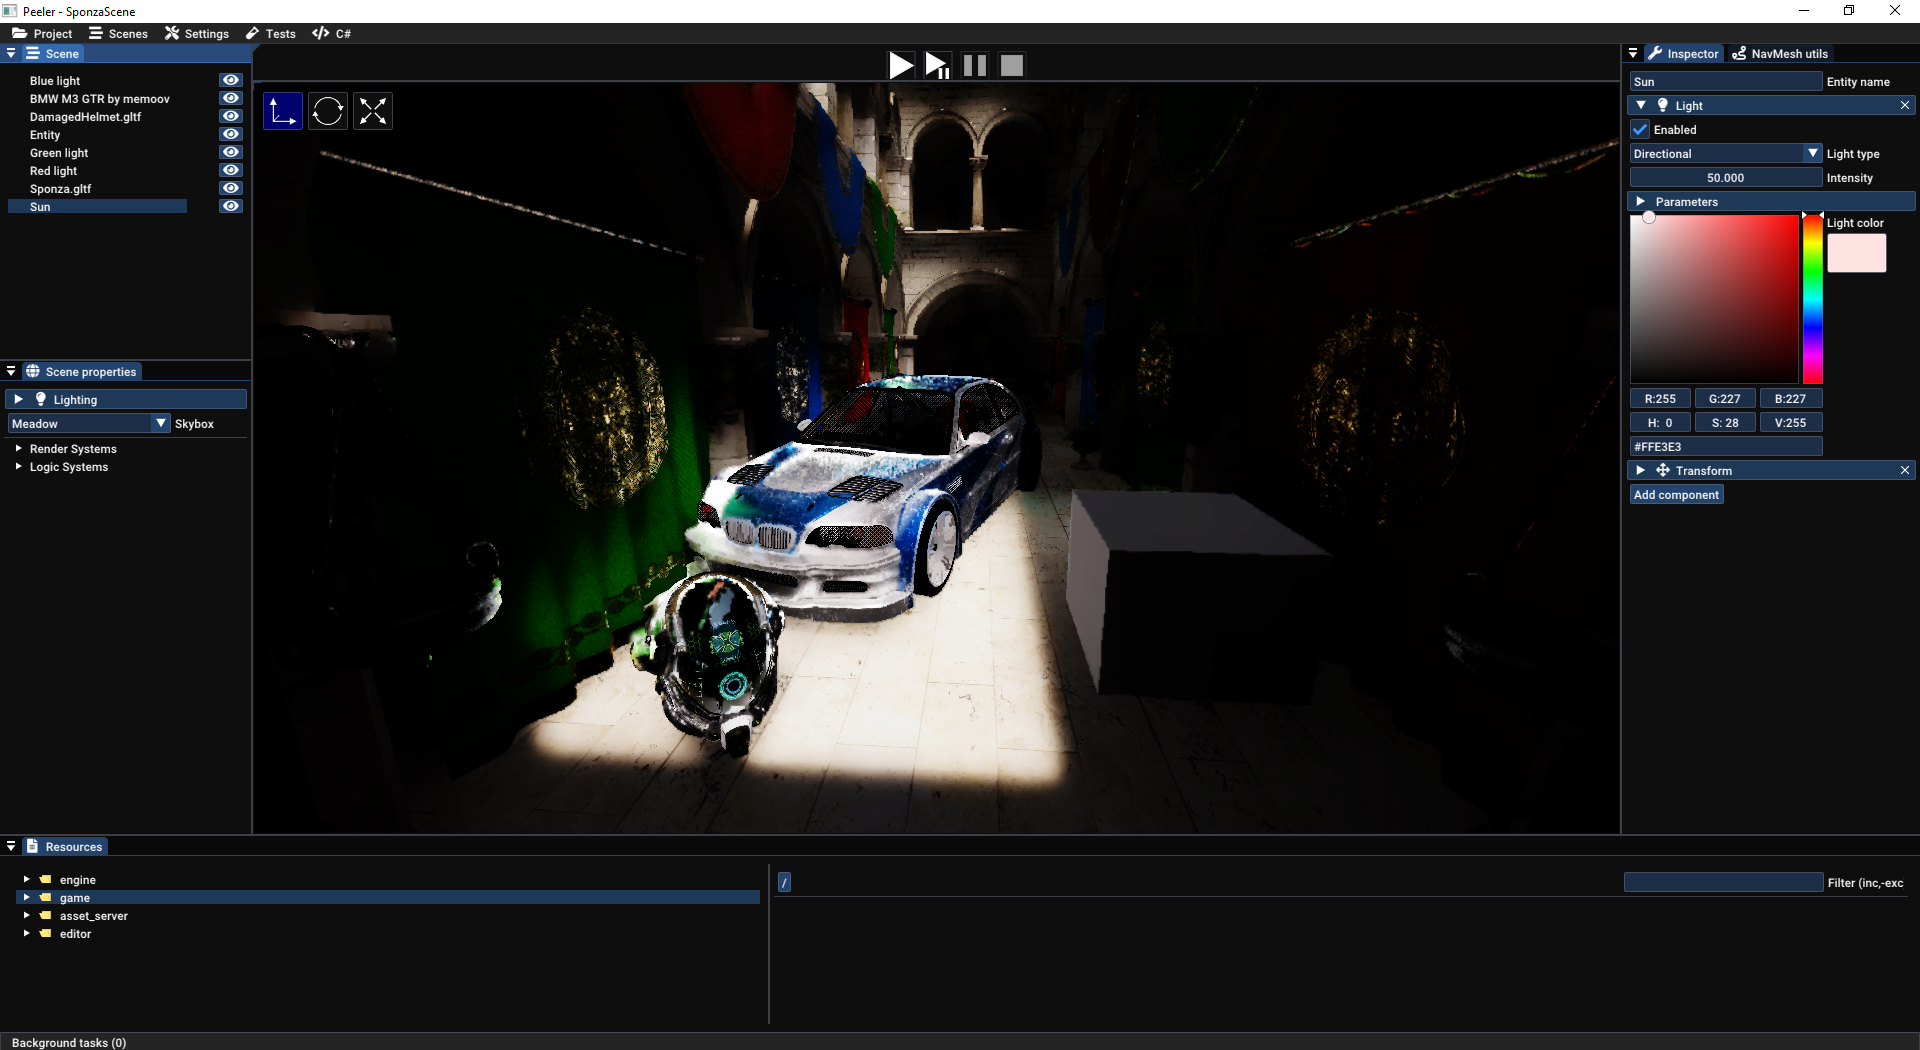Screen dimensions: 1920x1050
Task: Start the scene with the Play button
Action: [x=901, y=66]
